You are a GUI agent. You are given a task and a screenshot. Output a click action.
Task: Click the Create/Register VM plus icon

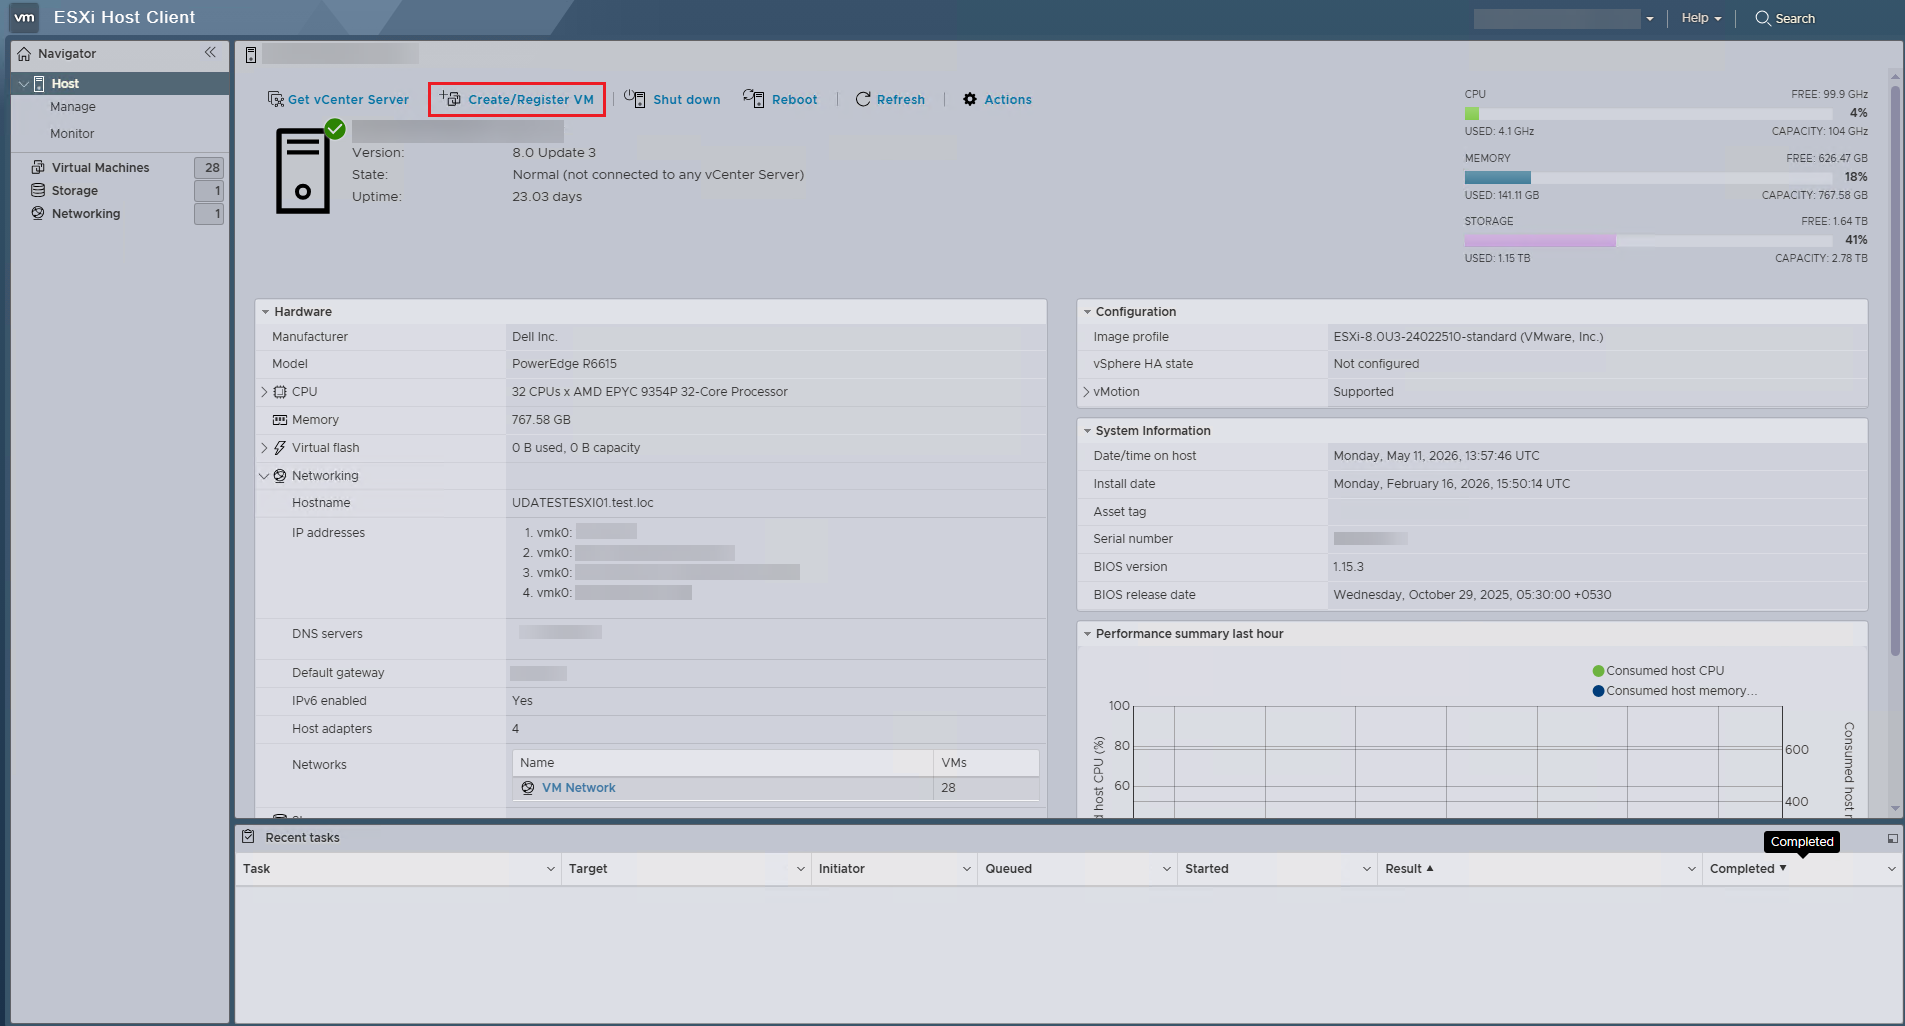(x=450, y=98)
